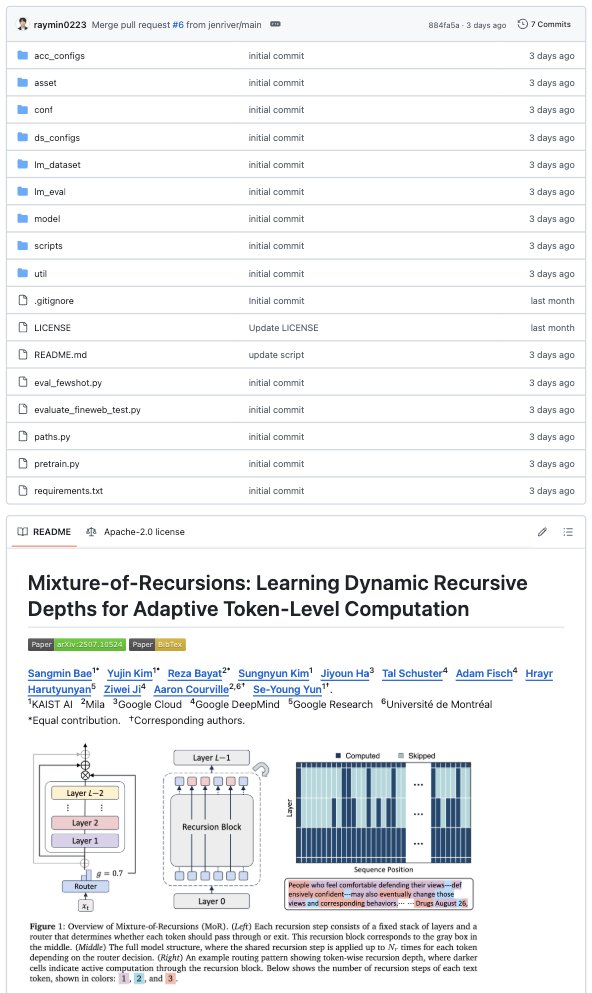592x993 pixels.
Task: Open the pretrain.py file name
Action: coord(57,464)
